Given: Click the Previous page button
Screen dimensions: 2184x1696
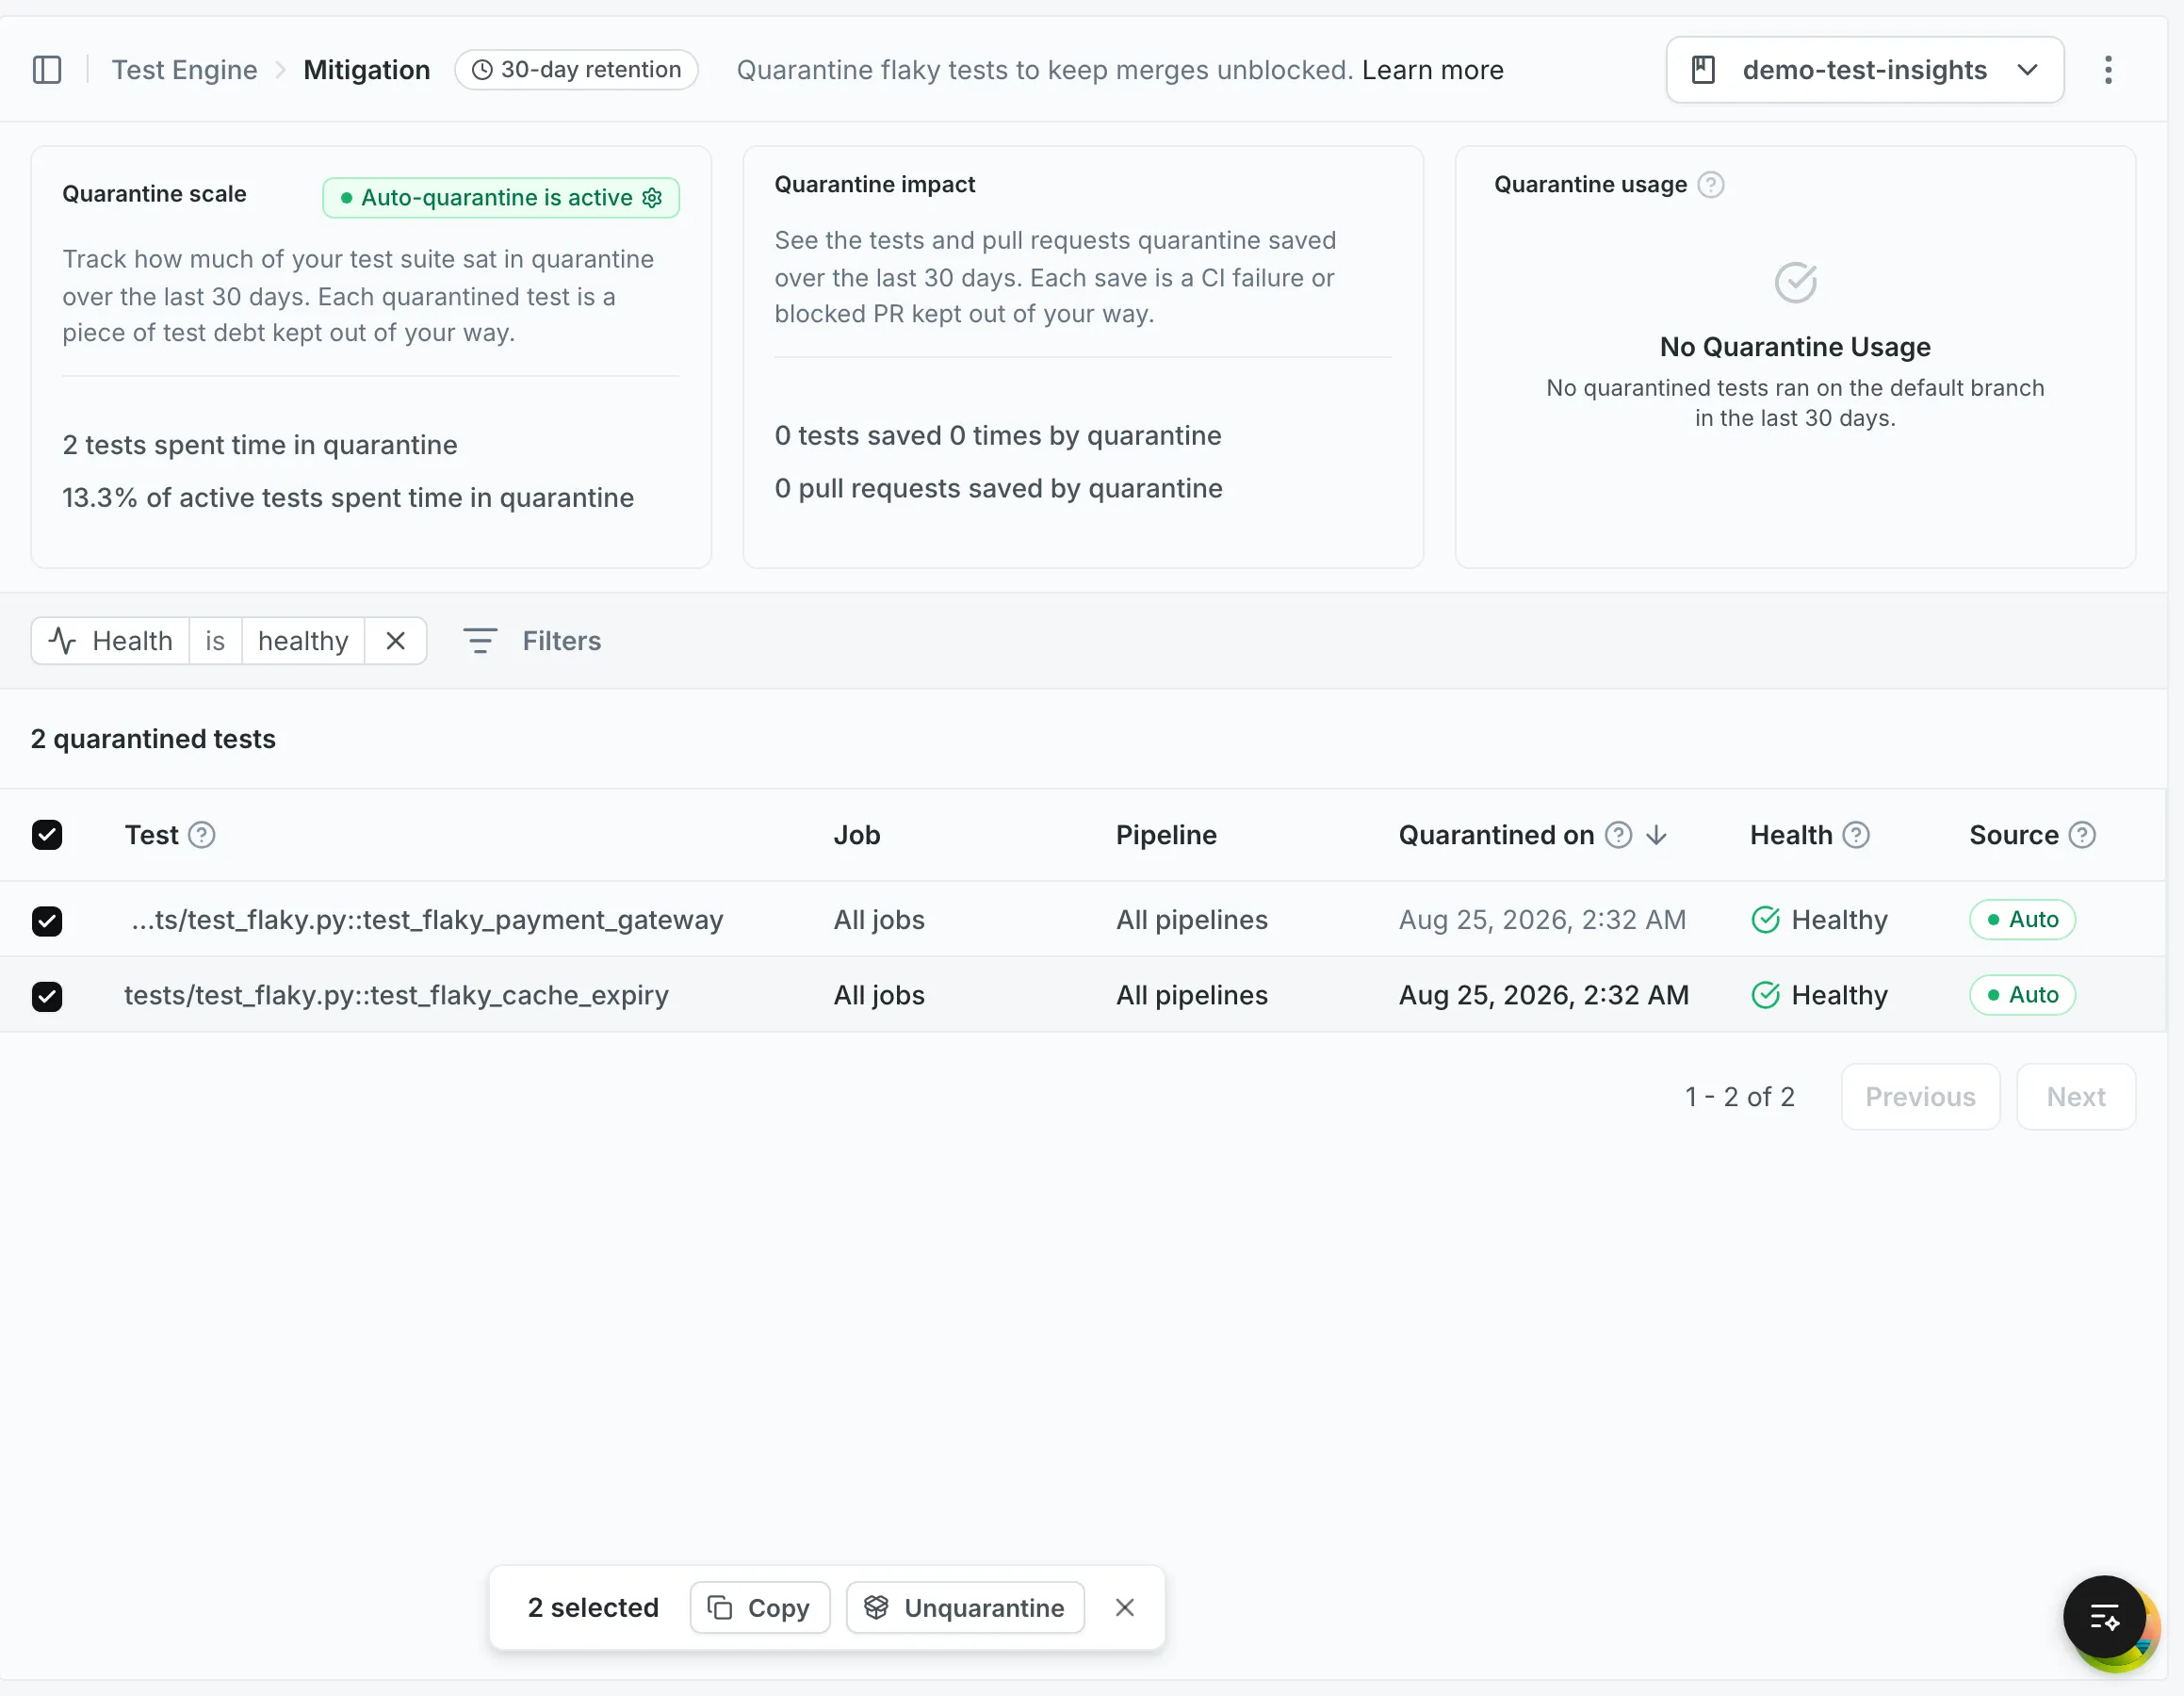Looking at the screenshot, I should tap(1920, 1097).
